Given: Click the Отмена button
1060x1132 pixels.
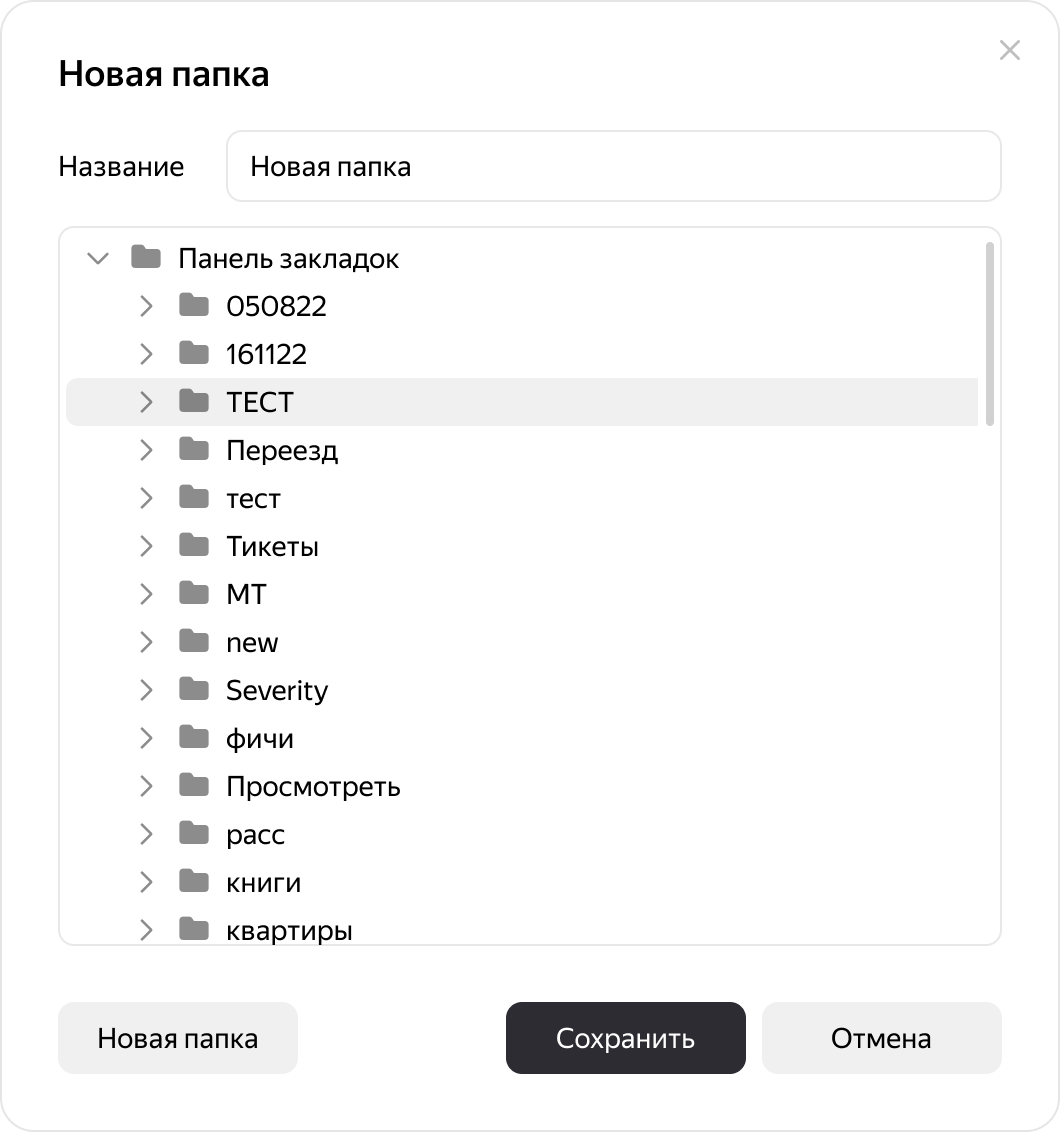Looking at the screenshot, I should tap(881, 1038).
